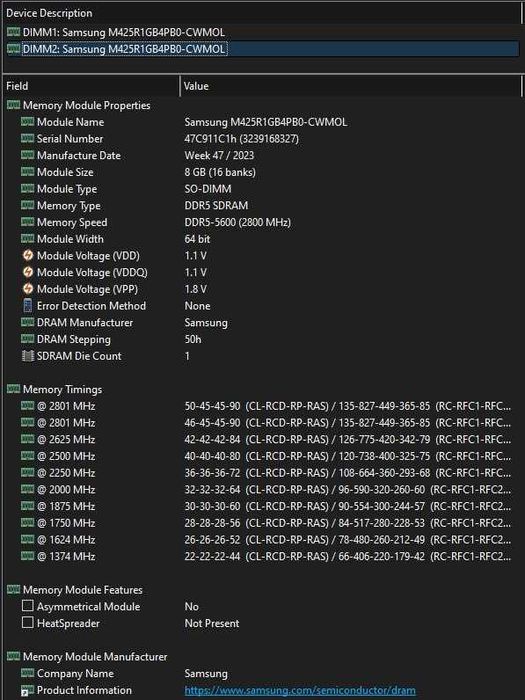
Task: Click the voltage icon for Module Voltage (VPP)
Action: click(28, 289)
